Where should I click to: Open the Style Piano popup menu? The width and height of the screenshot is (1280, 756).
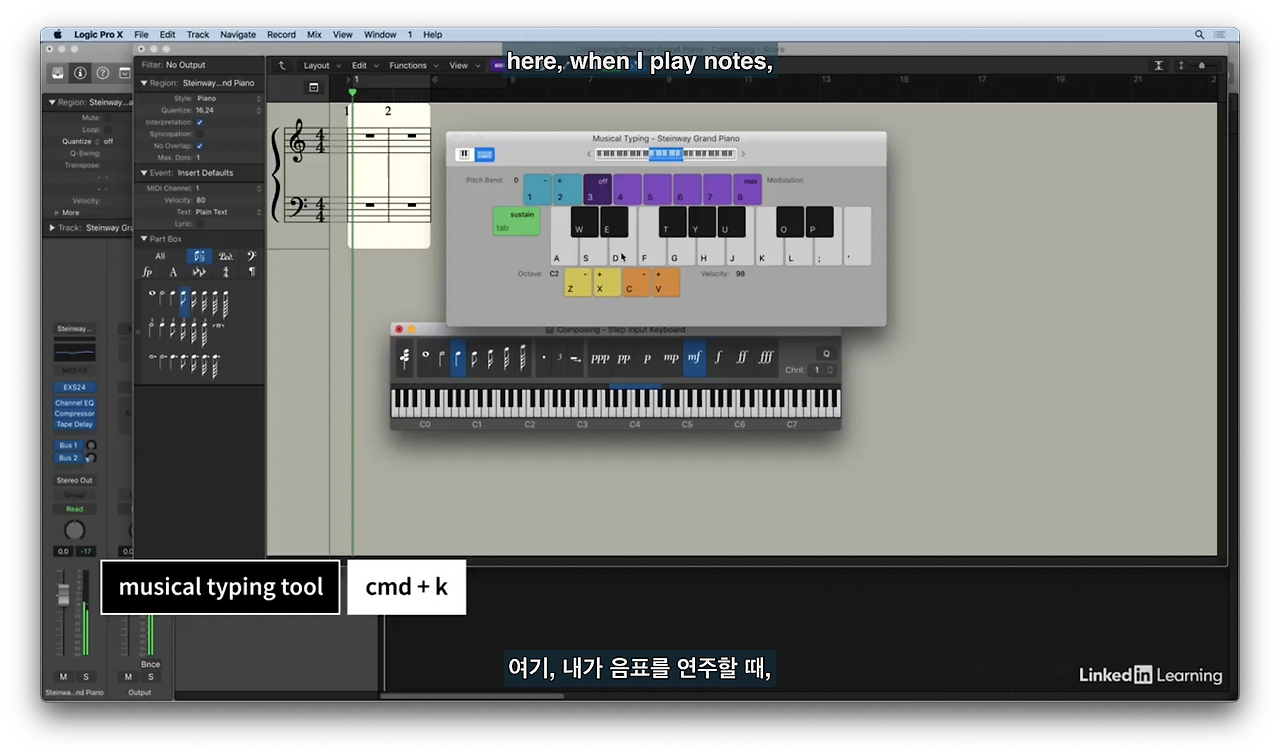[228, 98]
